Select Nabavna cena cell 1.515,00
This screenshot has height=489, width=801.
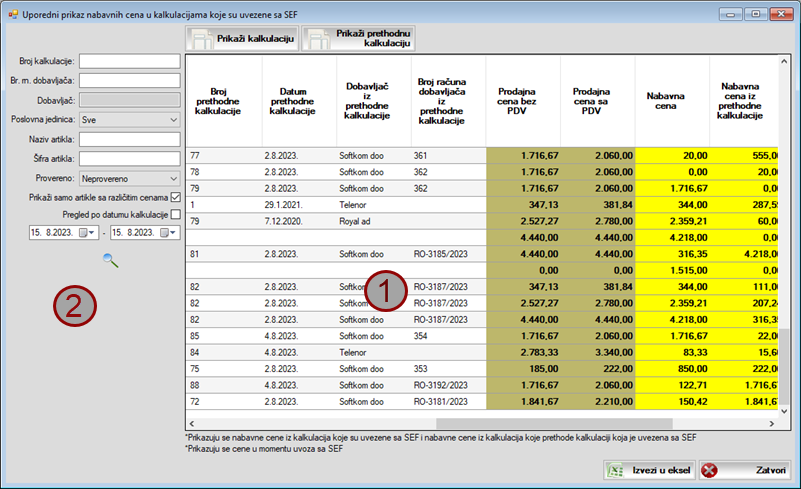click(672, 270)
